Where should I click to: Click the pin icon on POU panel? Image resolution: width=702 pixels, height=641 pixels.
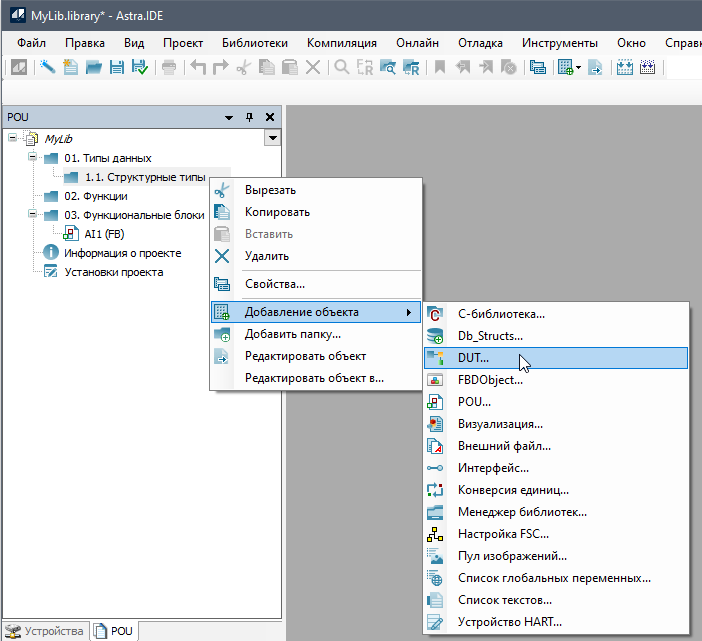click(250, 117)
